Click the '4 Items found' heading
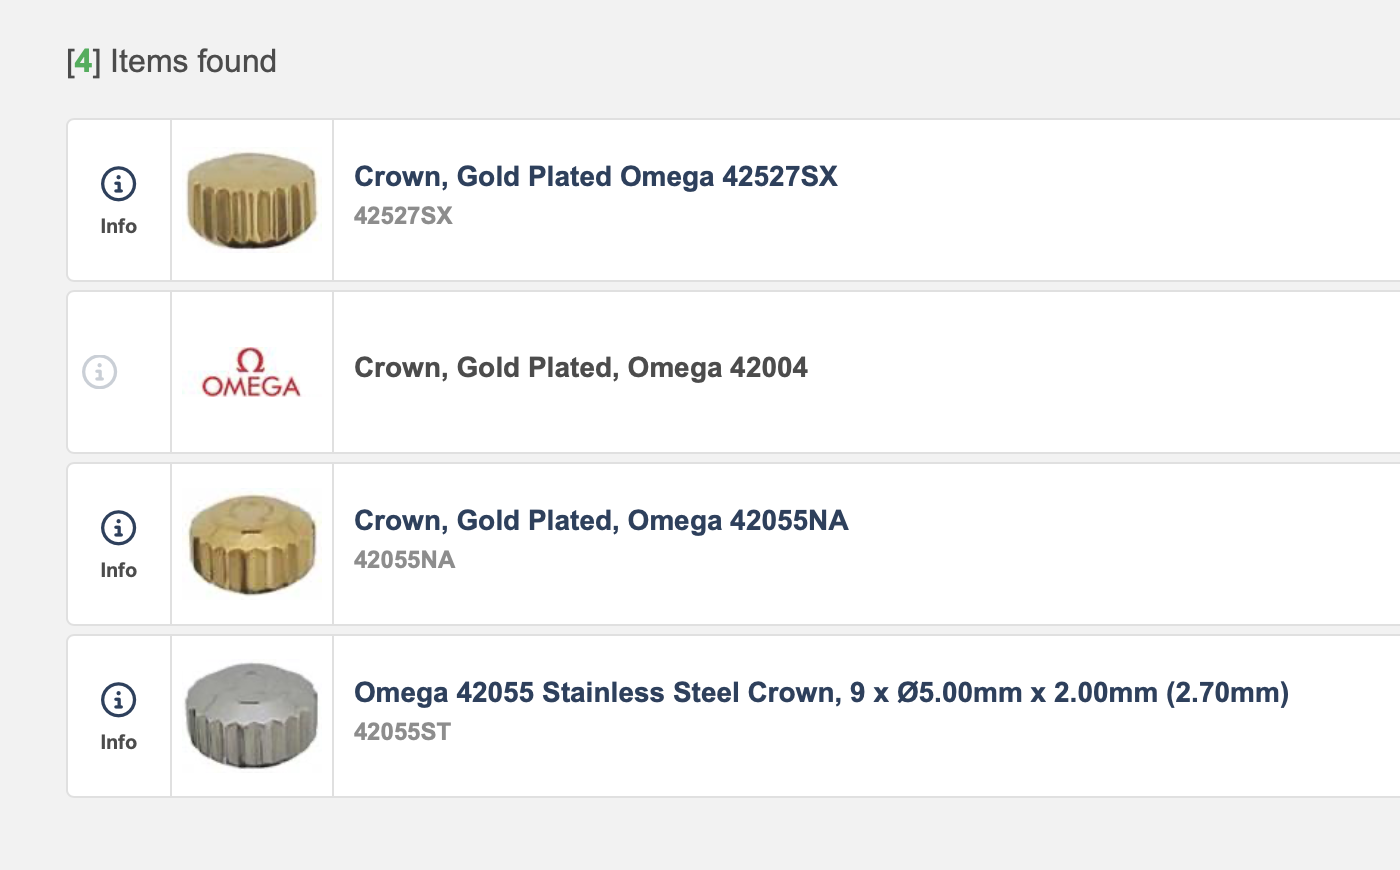1400x870 pixels. 192,62
